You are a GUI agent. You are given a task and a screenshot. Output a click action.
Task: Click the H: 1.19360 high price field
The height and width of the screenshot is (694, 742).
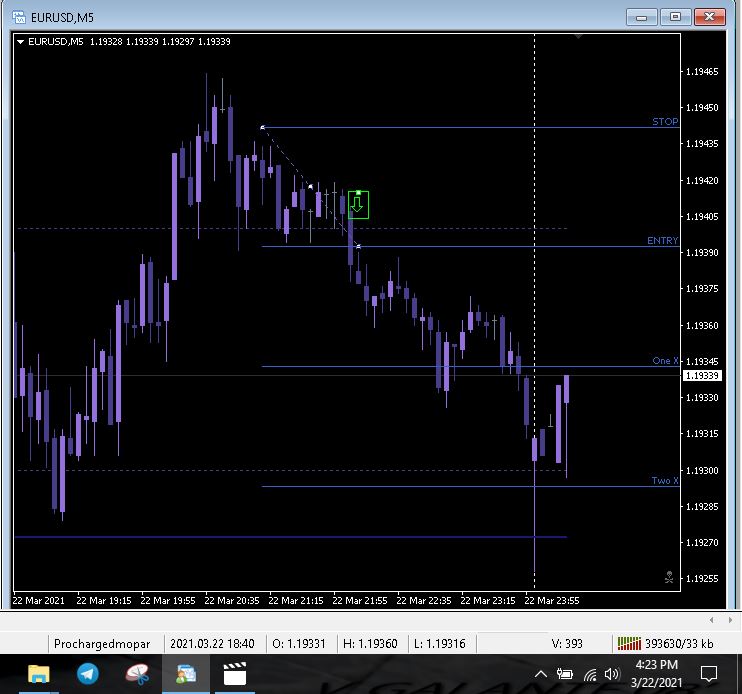pos(370,643)
